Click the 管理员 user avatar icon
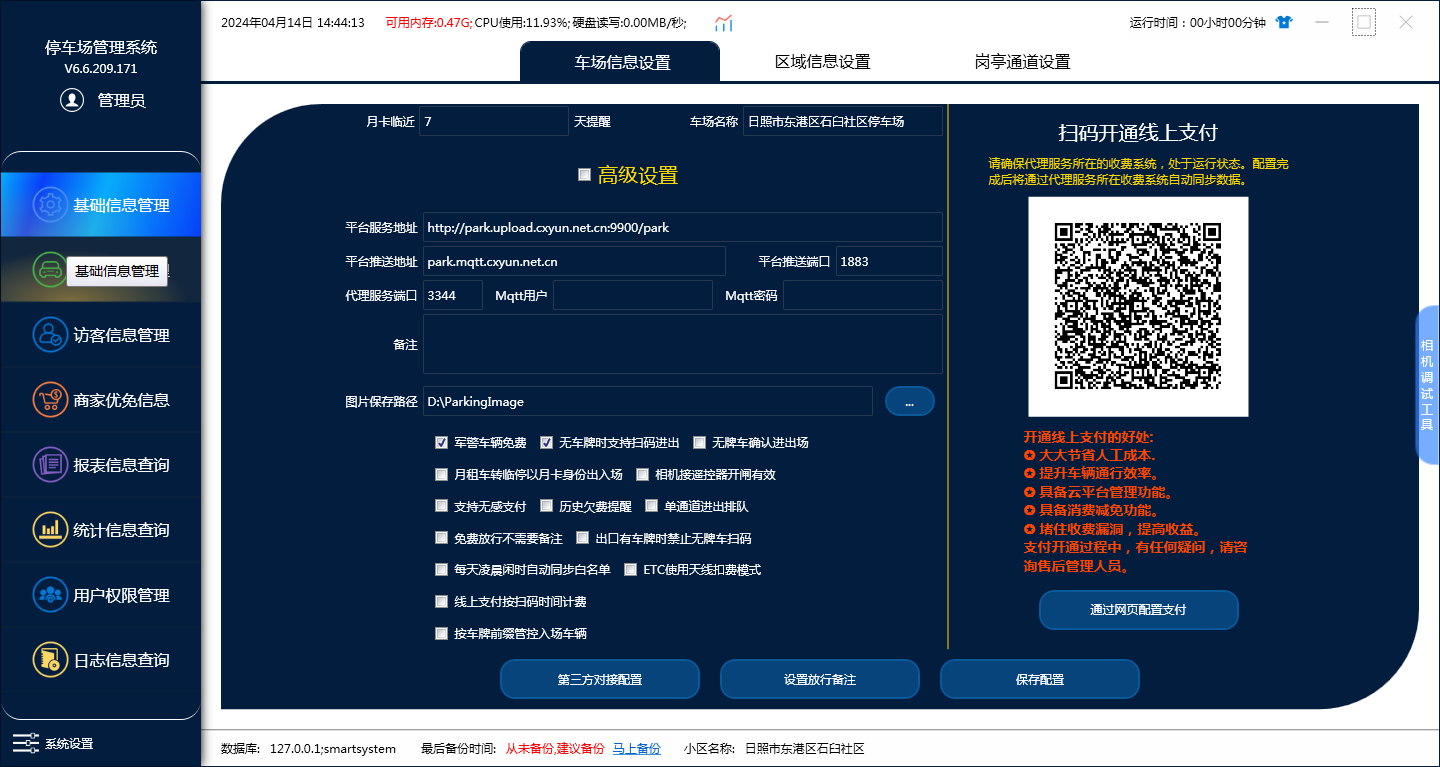The image size is (1440, 767). coord(72,100)
